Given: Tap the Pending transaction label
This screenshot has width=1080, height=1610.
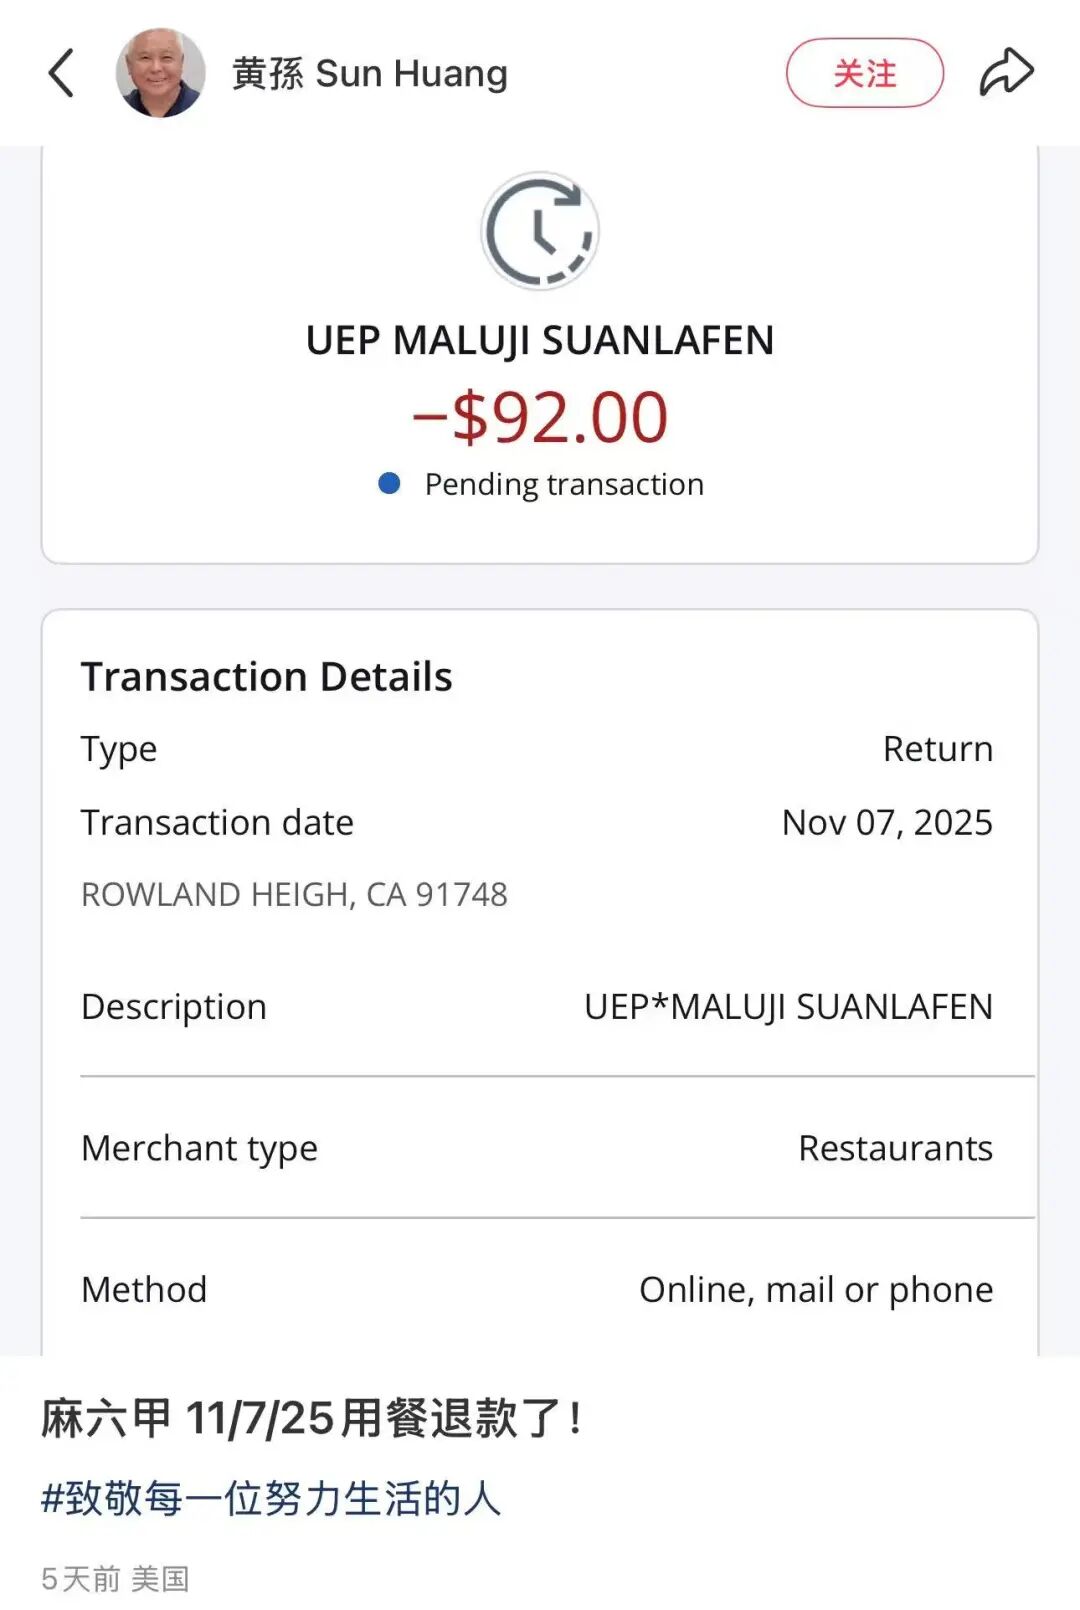Looking at the screenshot, I should pyautogui.click(x=564, y=484).
